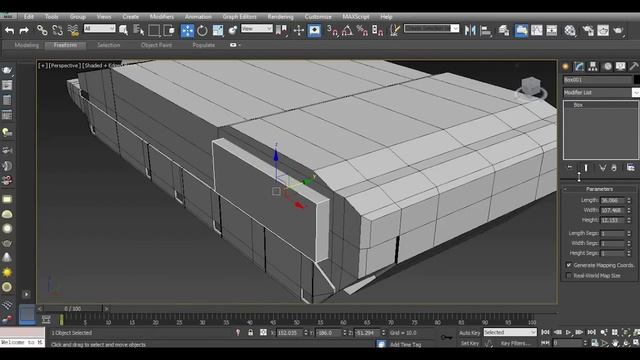This screenshot has width=640, height=360.
Task: Toggle the Spinner Snap icon
Action: [x=378, y=30]
